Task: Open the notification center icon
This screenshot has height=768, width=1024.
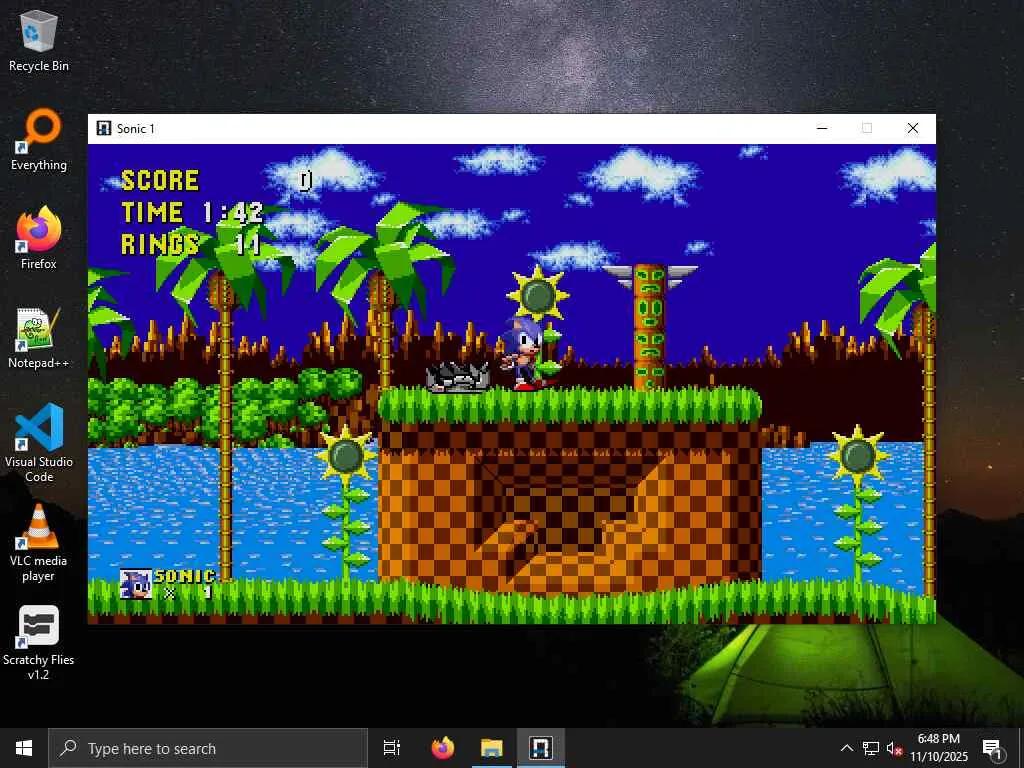Action: pyautogui.click(x=992, y=748)
